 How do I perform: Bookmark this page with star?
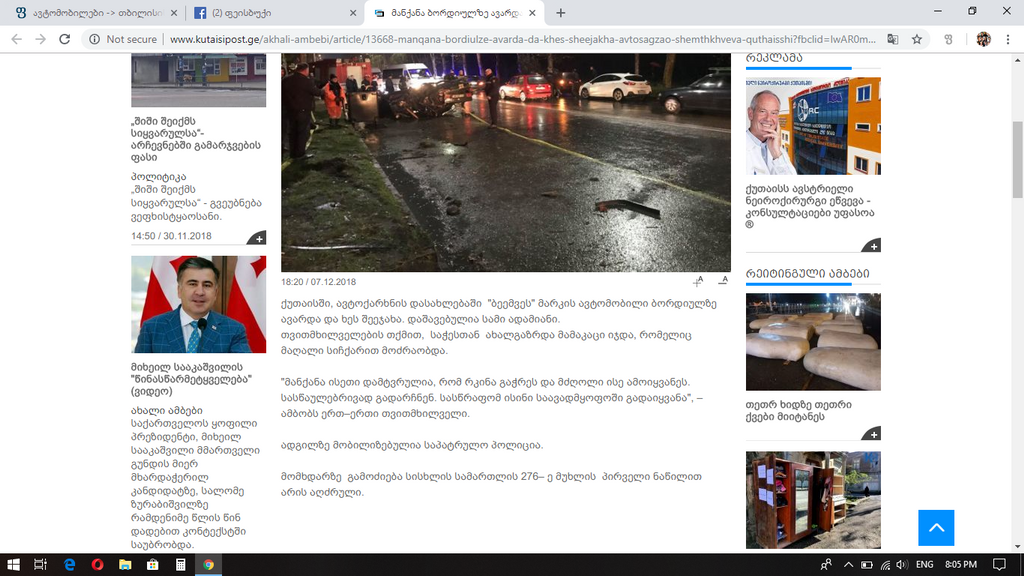917,39
